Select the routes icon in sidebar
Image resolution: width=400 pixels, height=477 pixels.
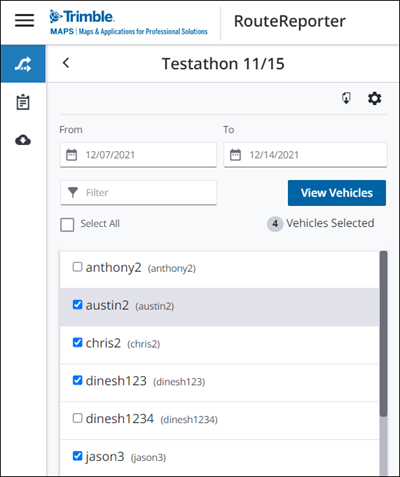[x=23, y=64]
